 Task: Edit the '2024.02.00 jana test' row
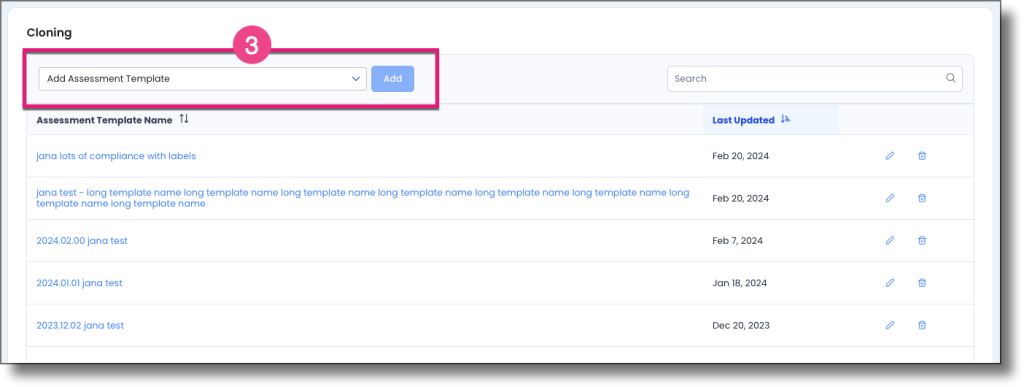coord(889,240)
